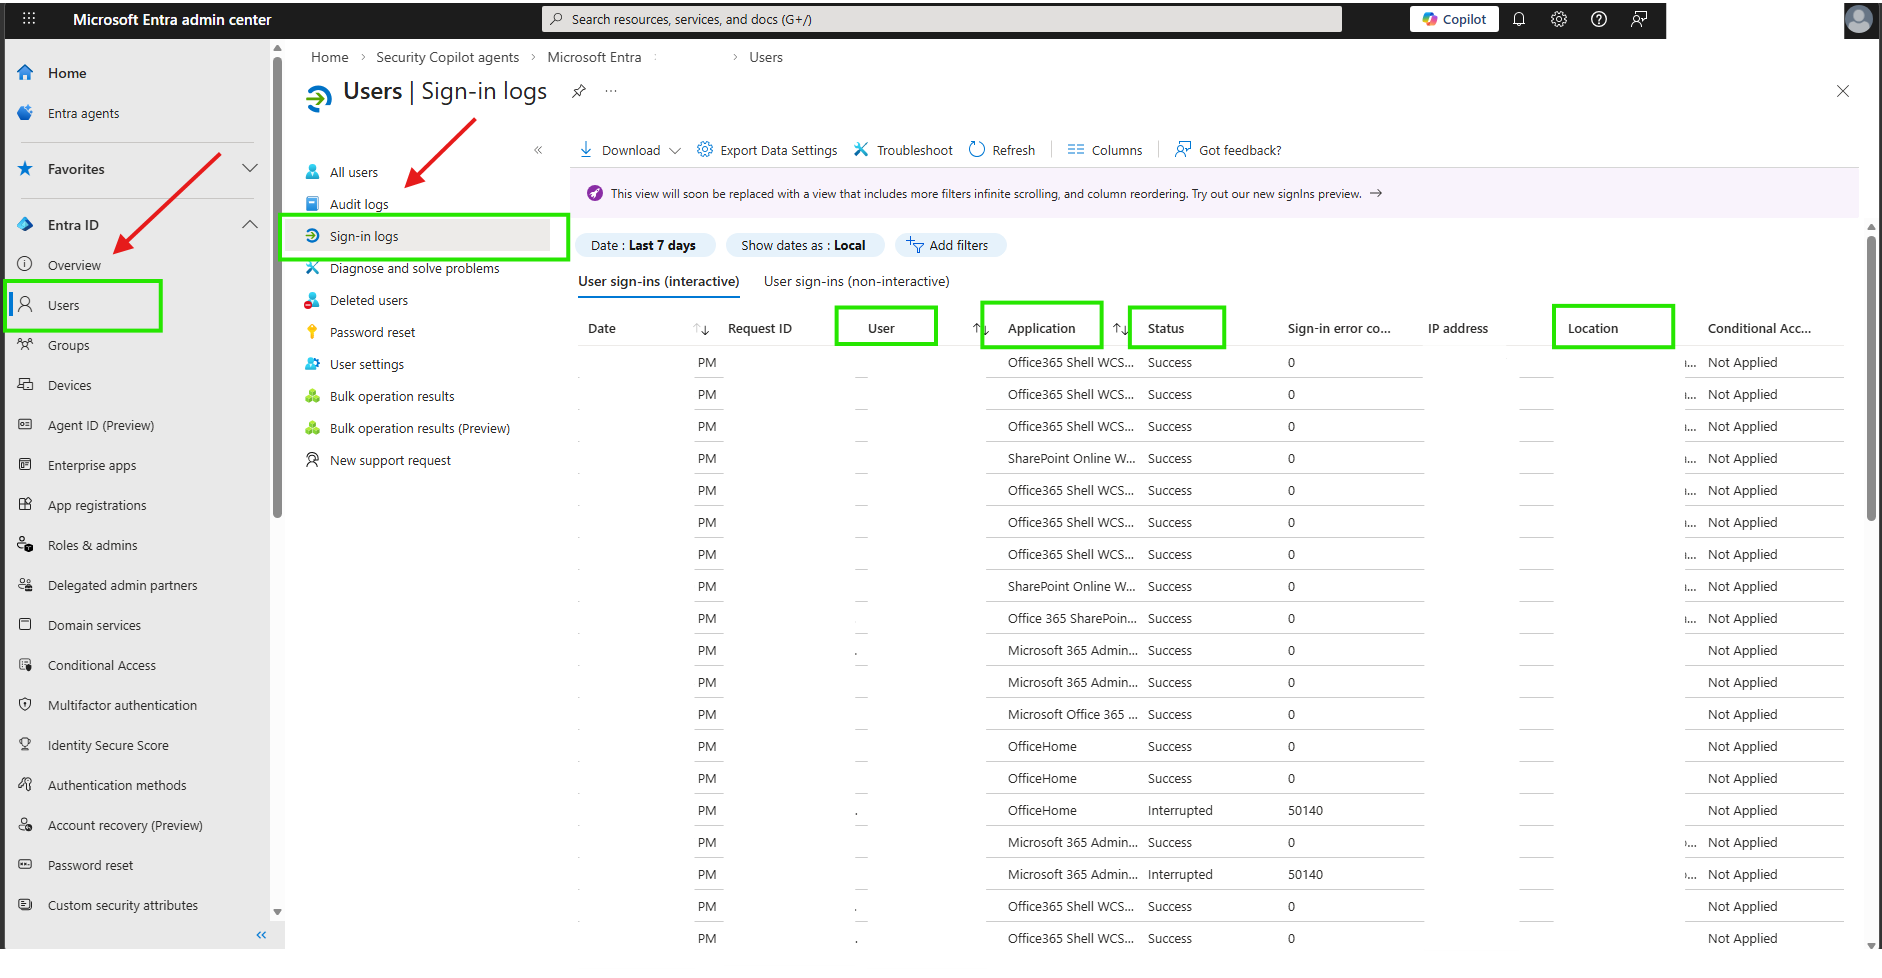Collapse the Entra ID section

pyautogui.click(x=250, y=225)
